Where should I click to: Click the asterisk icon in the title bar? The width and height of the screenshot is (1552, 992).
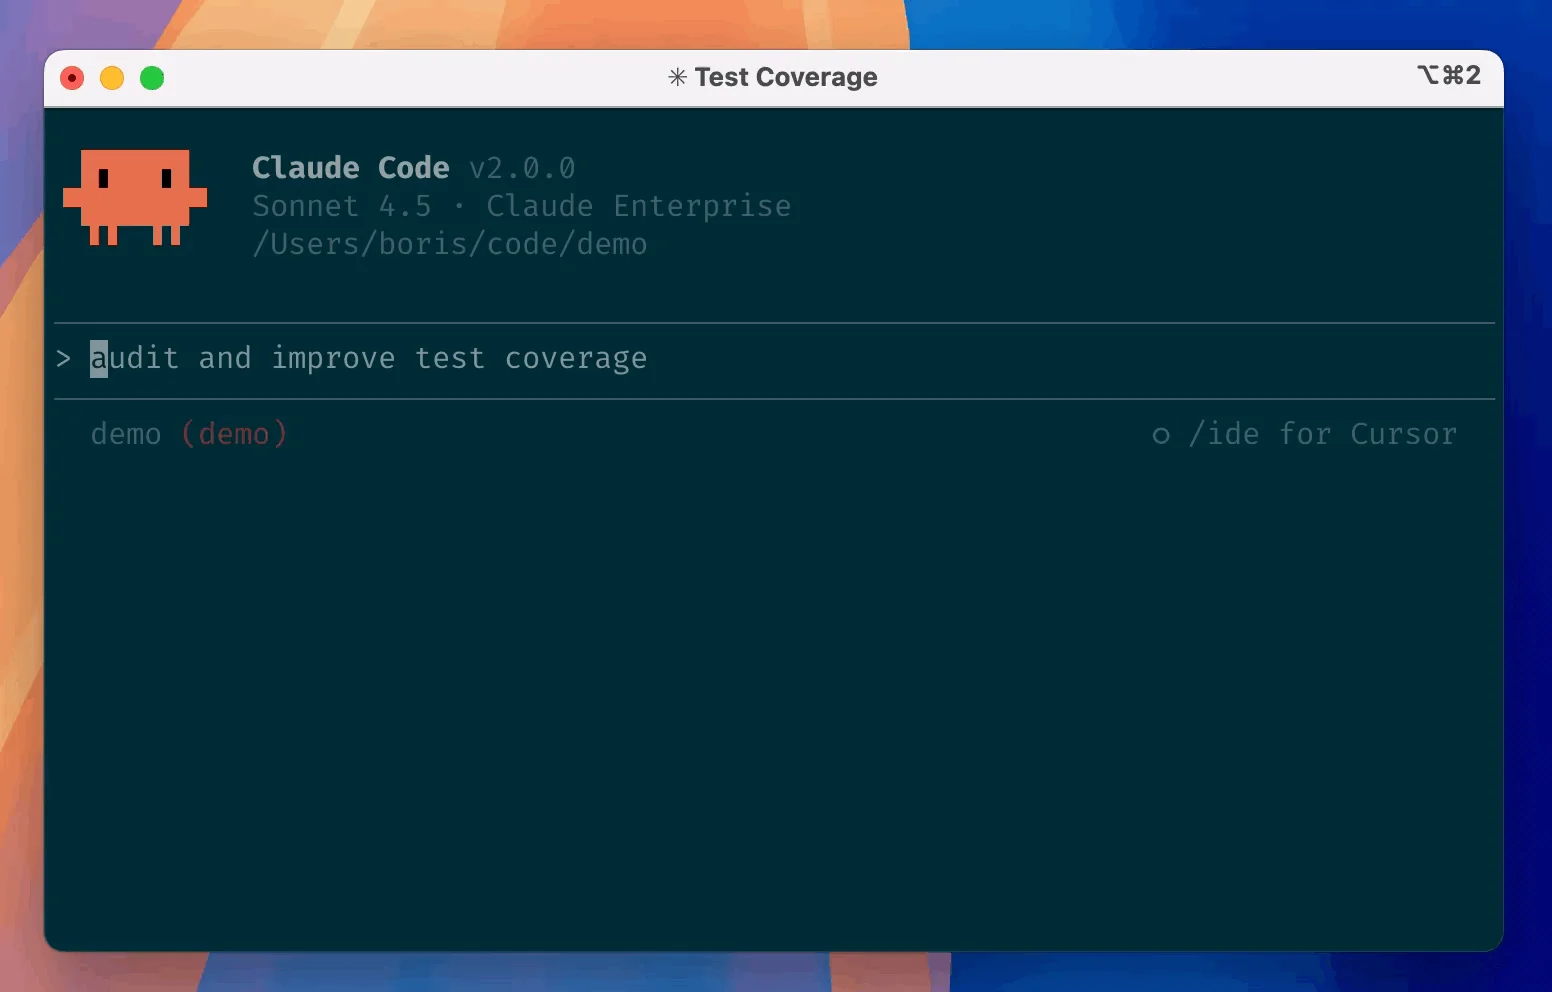(x=676, y=76)
